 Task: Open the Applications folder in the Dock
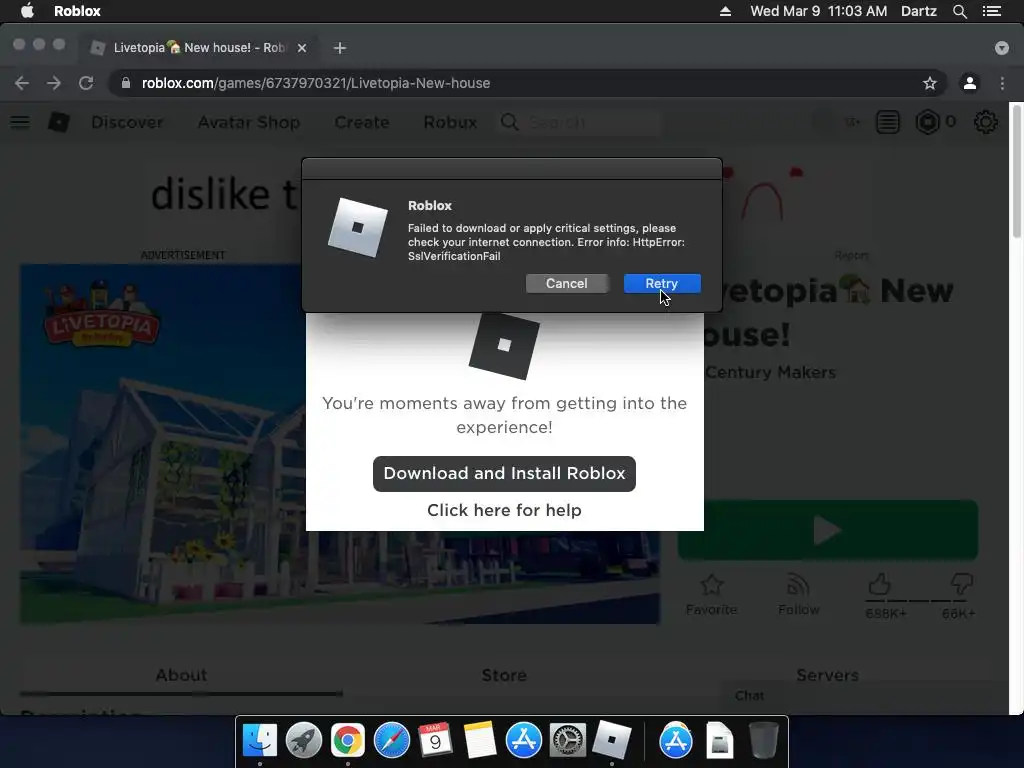tap(676, 741)
